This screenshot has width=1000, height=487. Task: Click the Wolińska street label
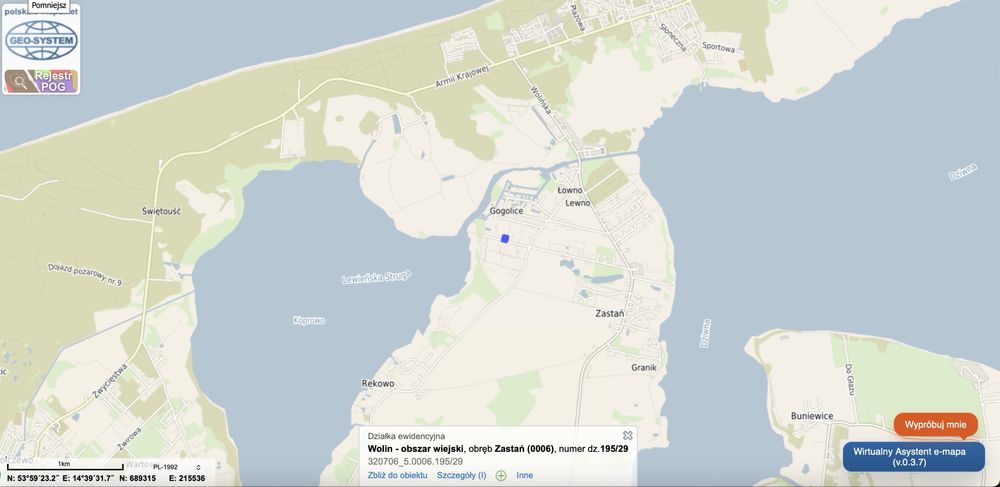pos(541,101)
